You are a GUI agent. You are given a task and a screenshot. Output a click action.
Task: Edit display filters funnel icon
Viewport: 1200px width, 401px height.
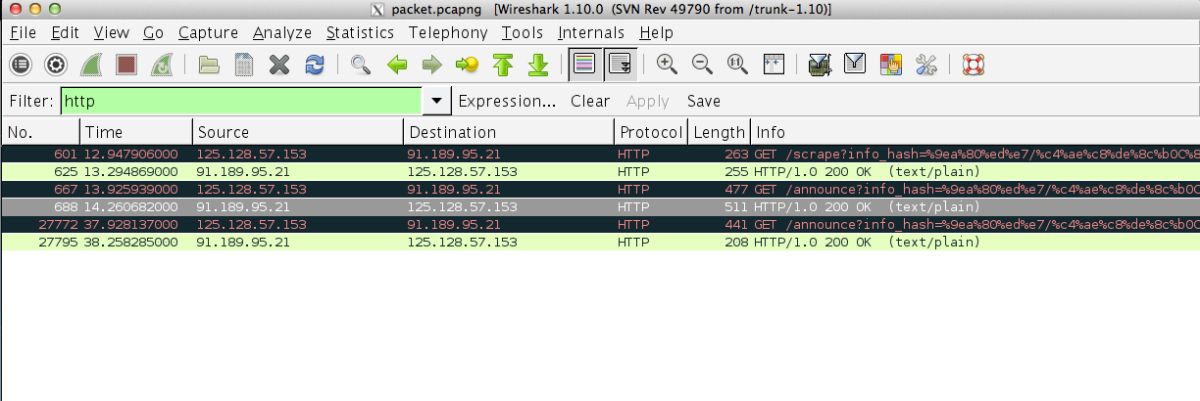(855, 65)
